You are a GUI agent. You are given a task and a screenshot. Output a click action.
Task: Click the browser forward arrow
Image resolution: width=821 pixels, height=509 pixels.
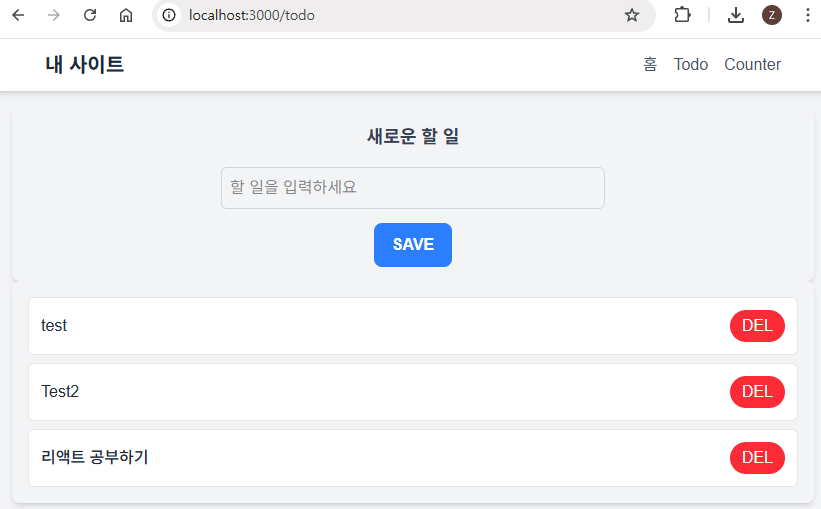(53, 15)
